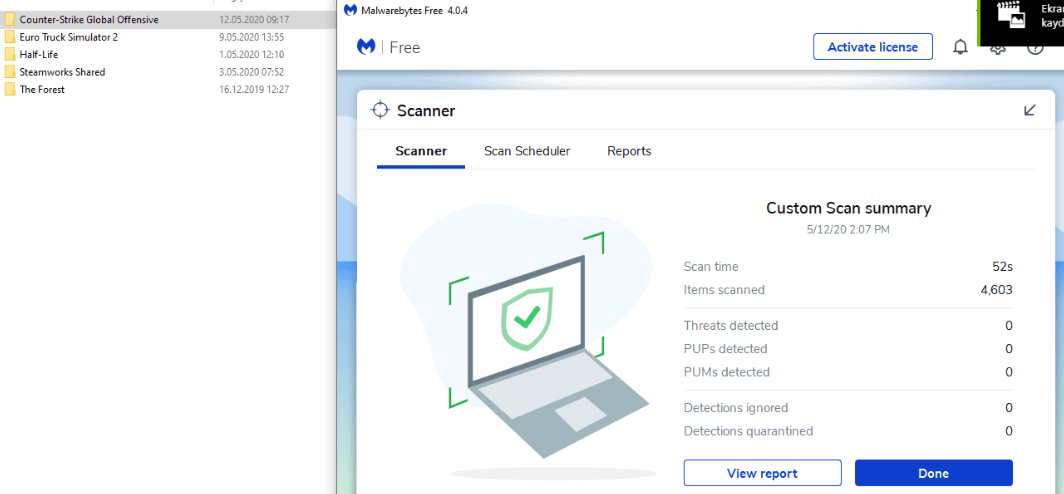The image size is (1064, 494).
Task: Select The Forest folder icon
Action: click(x=10, y=90)
